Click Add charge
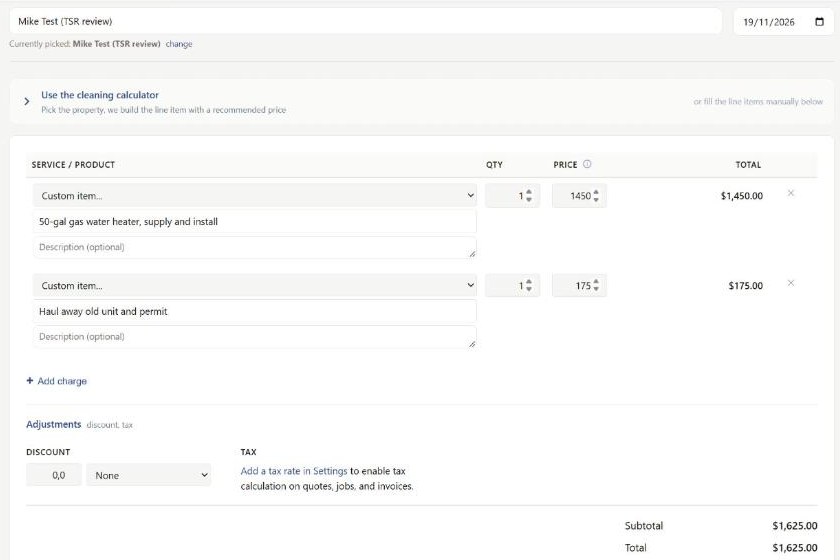 (57, 381)
